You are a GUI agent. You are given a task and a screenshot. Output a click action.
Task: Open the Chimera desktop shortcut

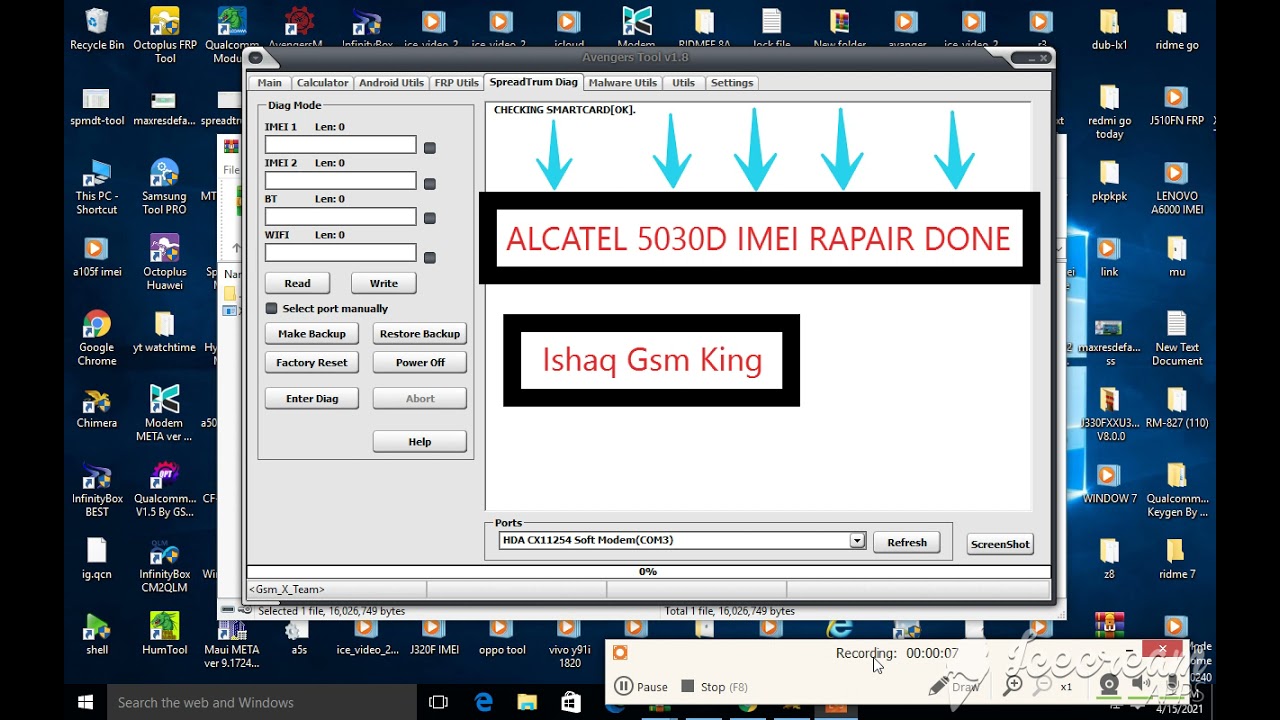97,407
